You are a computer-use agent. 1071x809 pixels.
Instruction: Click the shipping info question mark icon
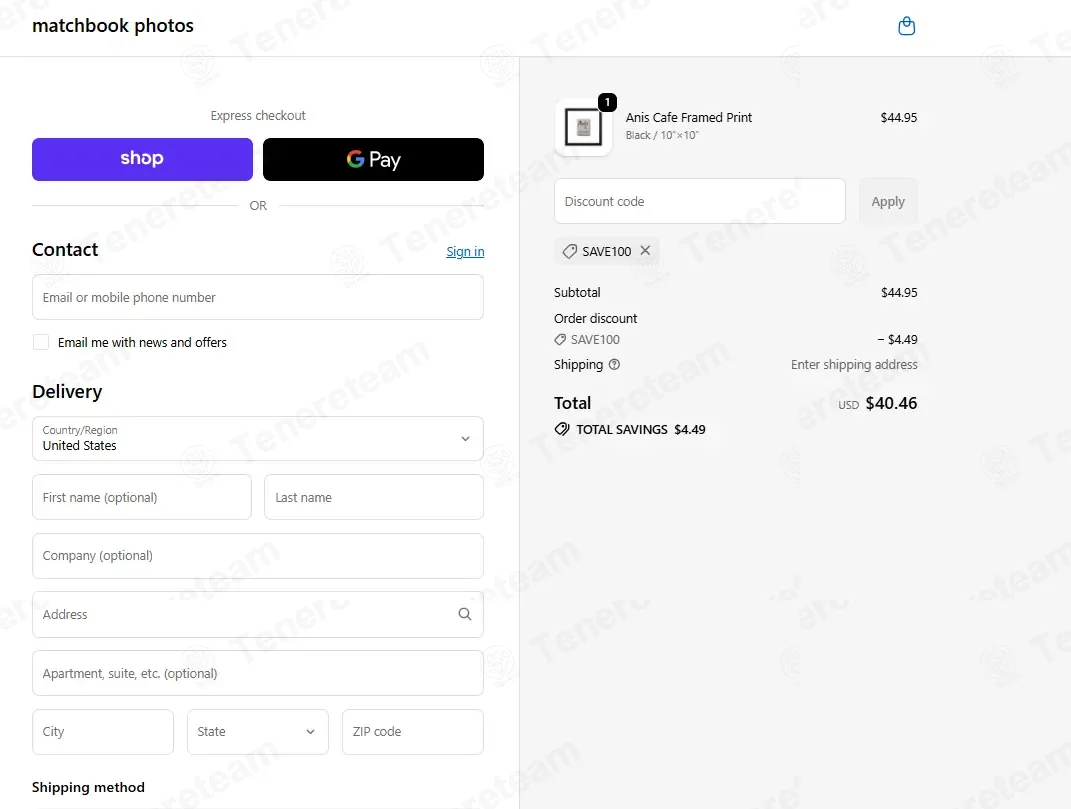(x=614, y=364)
